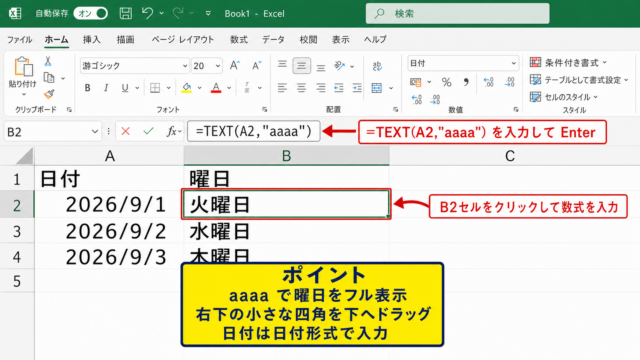This screenshot has width=640, height=360.
Task: Open the Borders dropdown arrow
Action: [168, 88]
